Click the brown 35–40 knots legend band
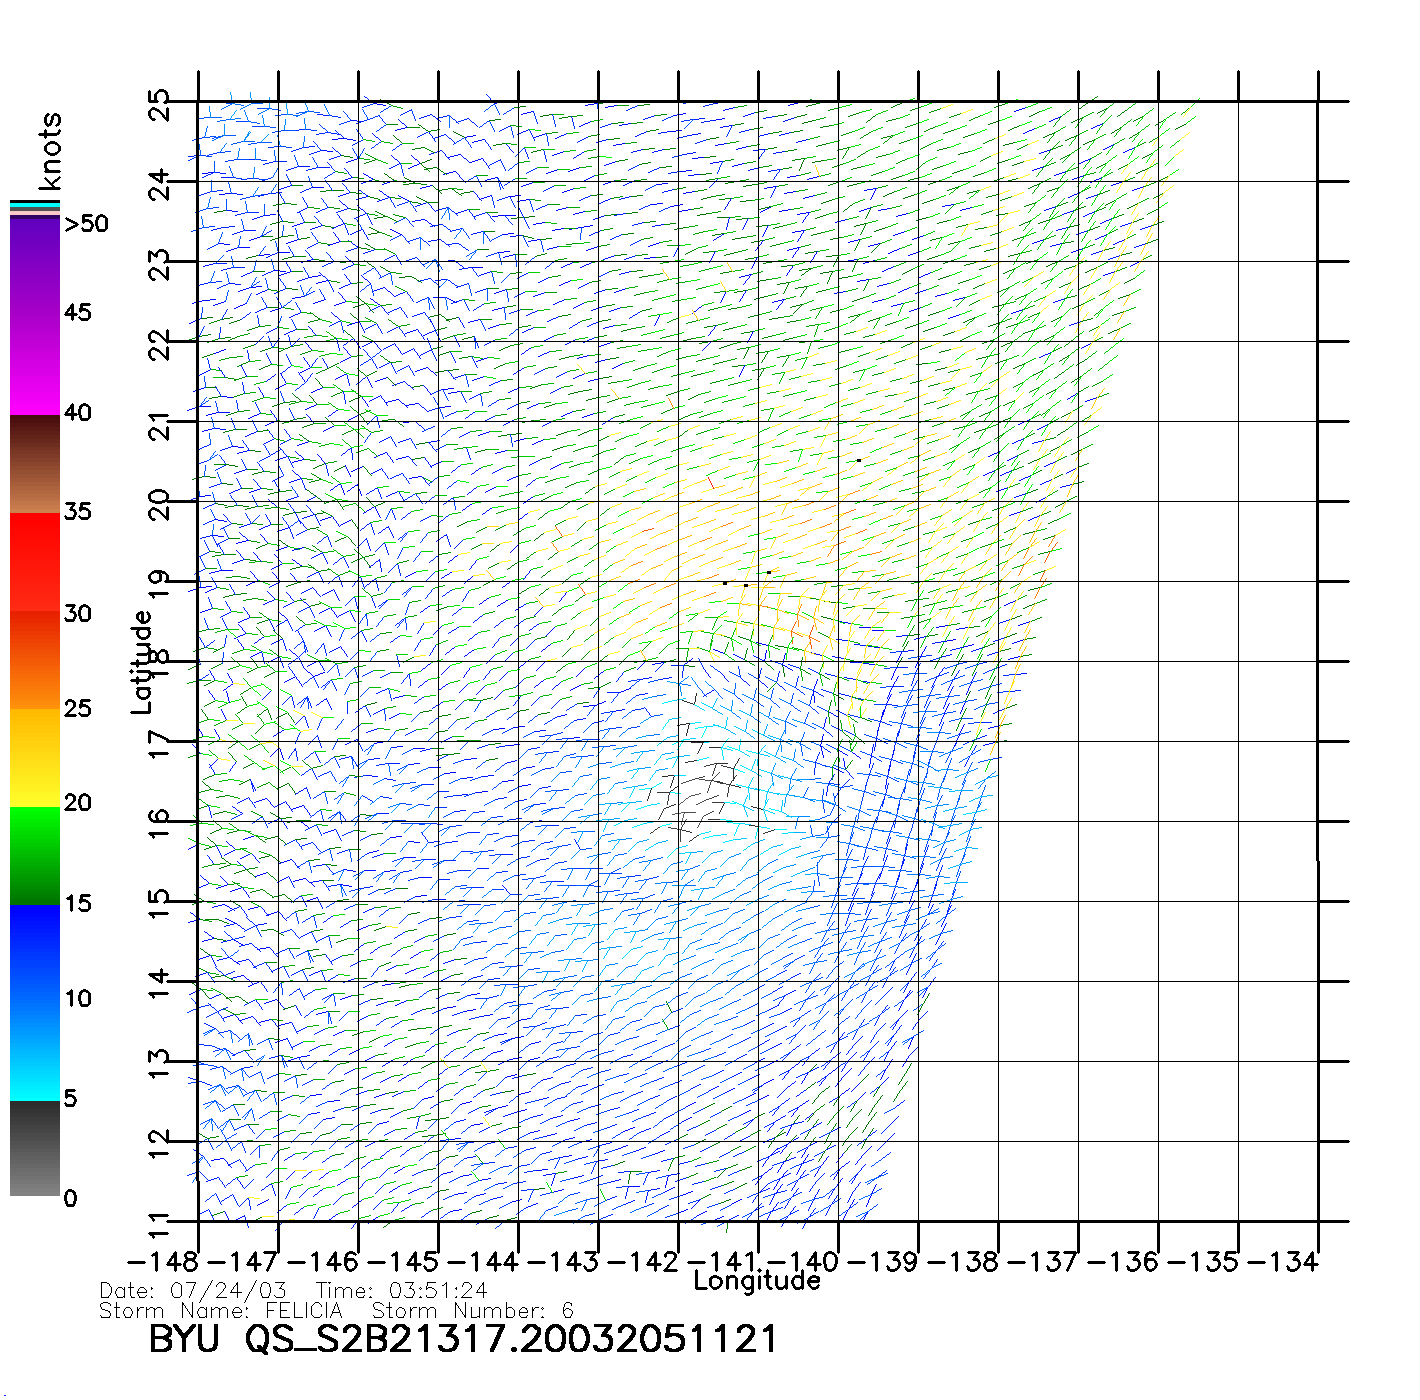 [x=35, y=465]
